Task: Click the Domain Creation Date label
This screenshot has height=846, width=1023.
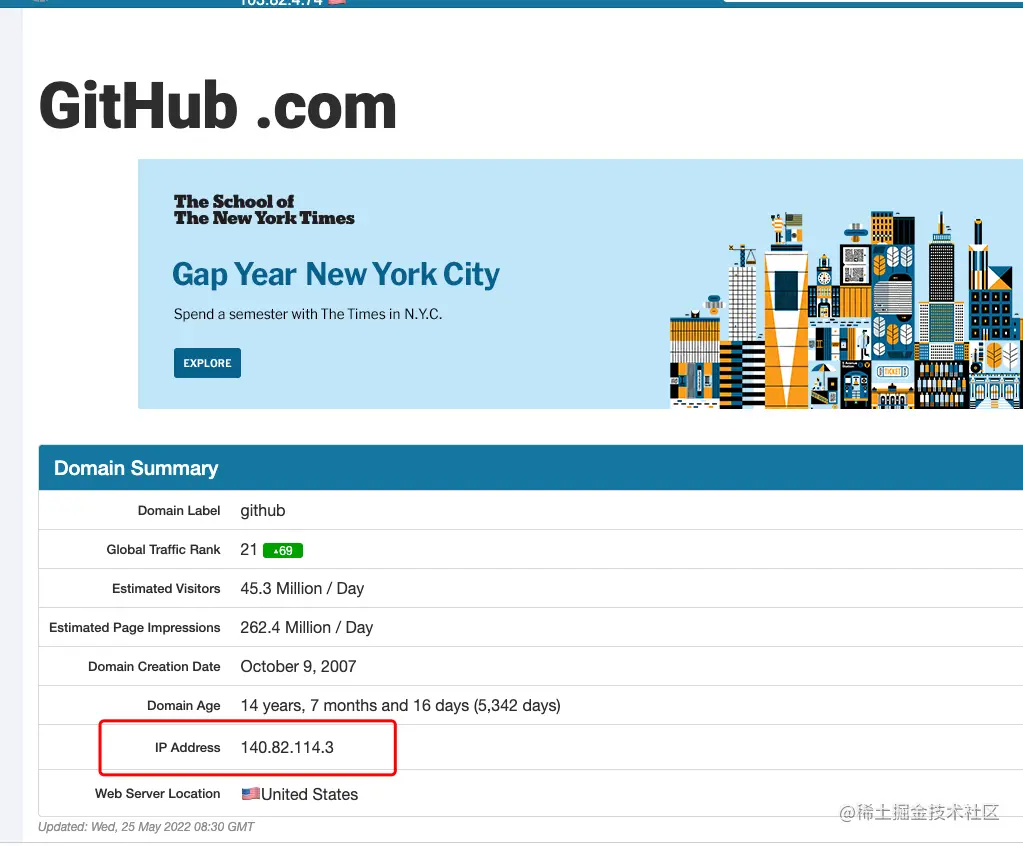Action: 154,667
